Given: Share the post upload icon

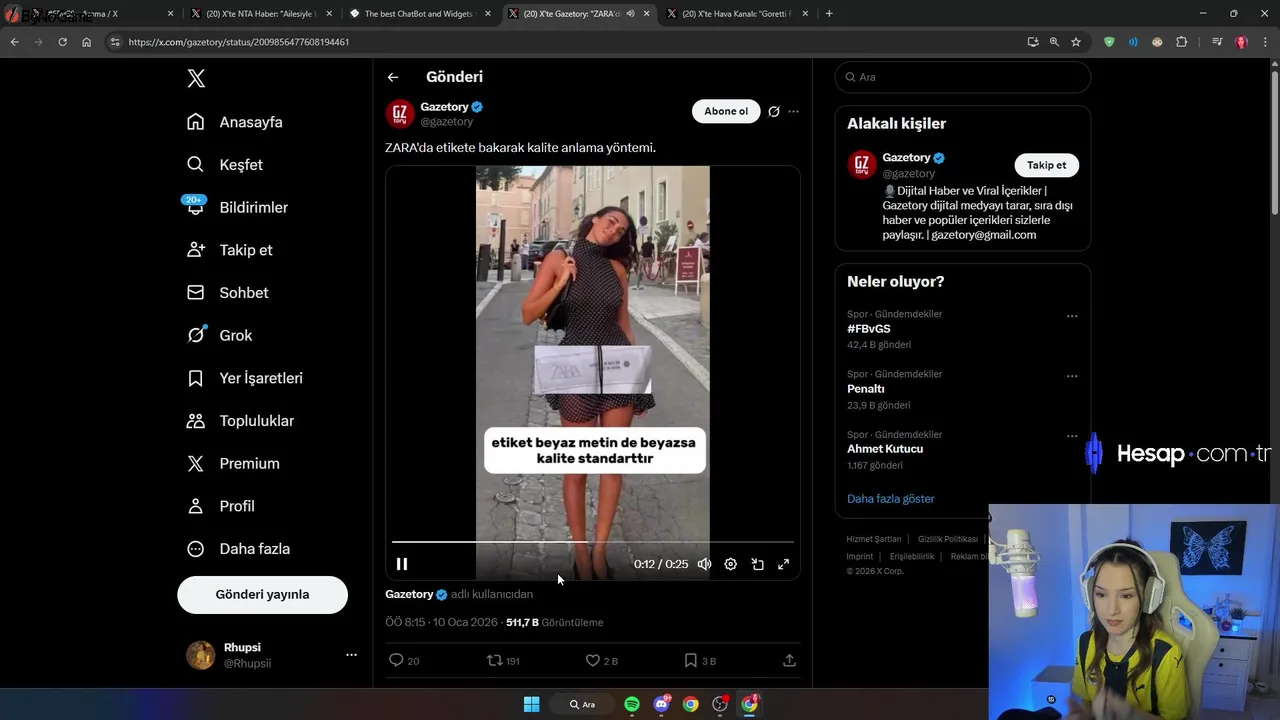Looking at the screenshot, I should click(x=789, y=660).
